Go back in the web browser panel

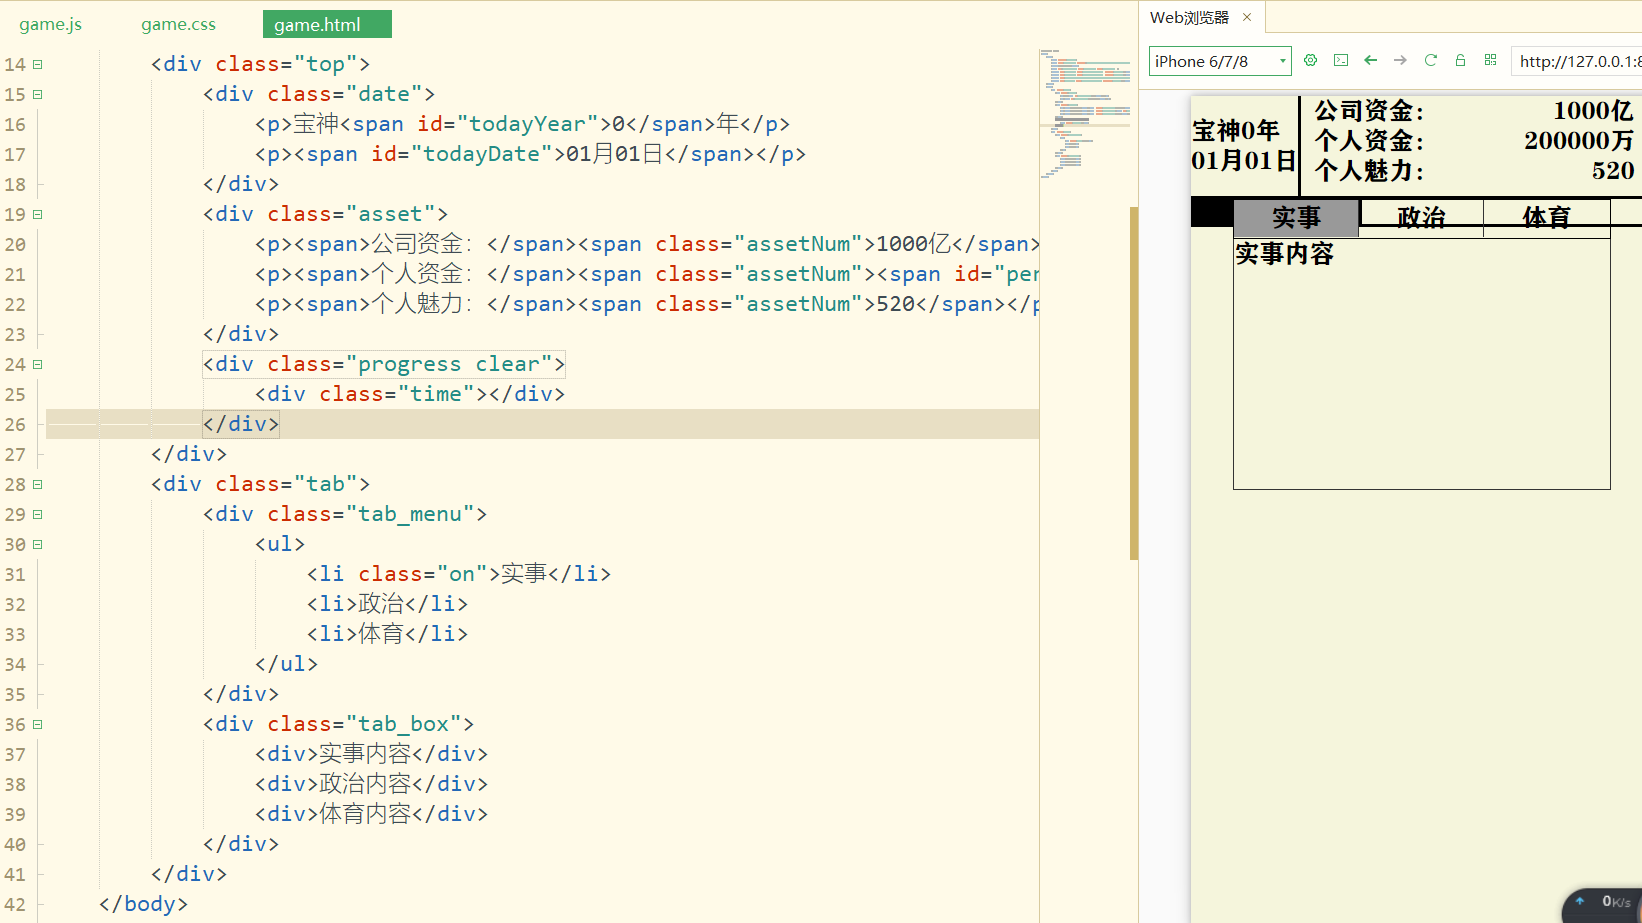pos(1371,61)
